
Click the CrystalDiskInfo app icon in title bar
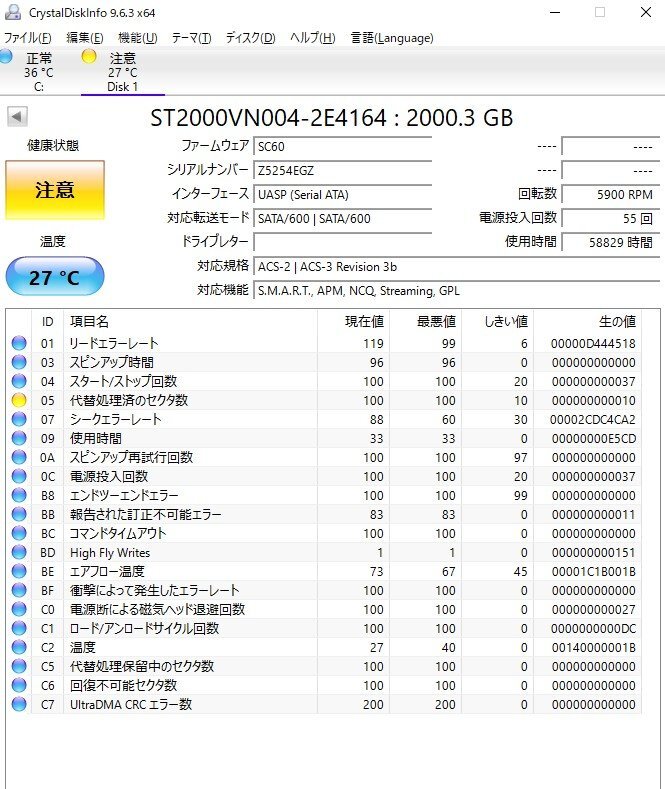pos(13,13)
